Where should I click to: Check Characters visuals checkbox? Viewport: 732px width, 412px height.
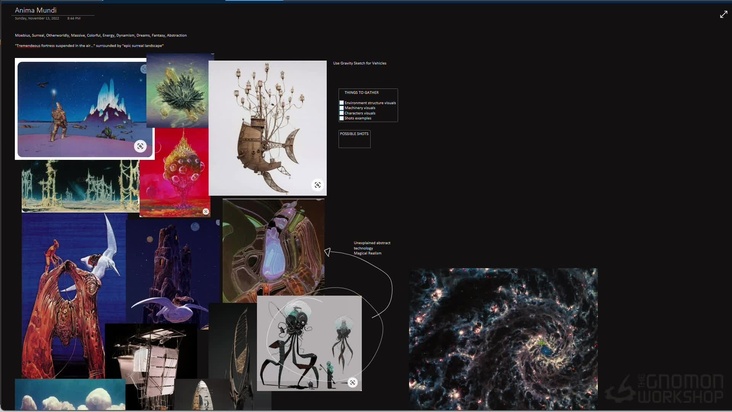pos(342,113)
